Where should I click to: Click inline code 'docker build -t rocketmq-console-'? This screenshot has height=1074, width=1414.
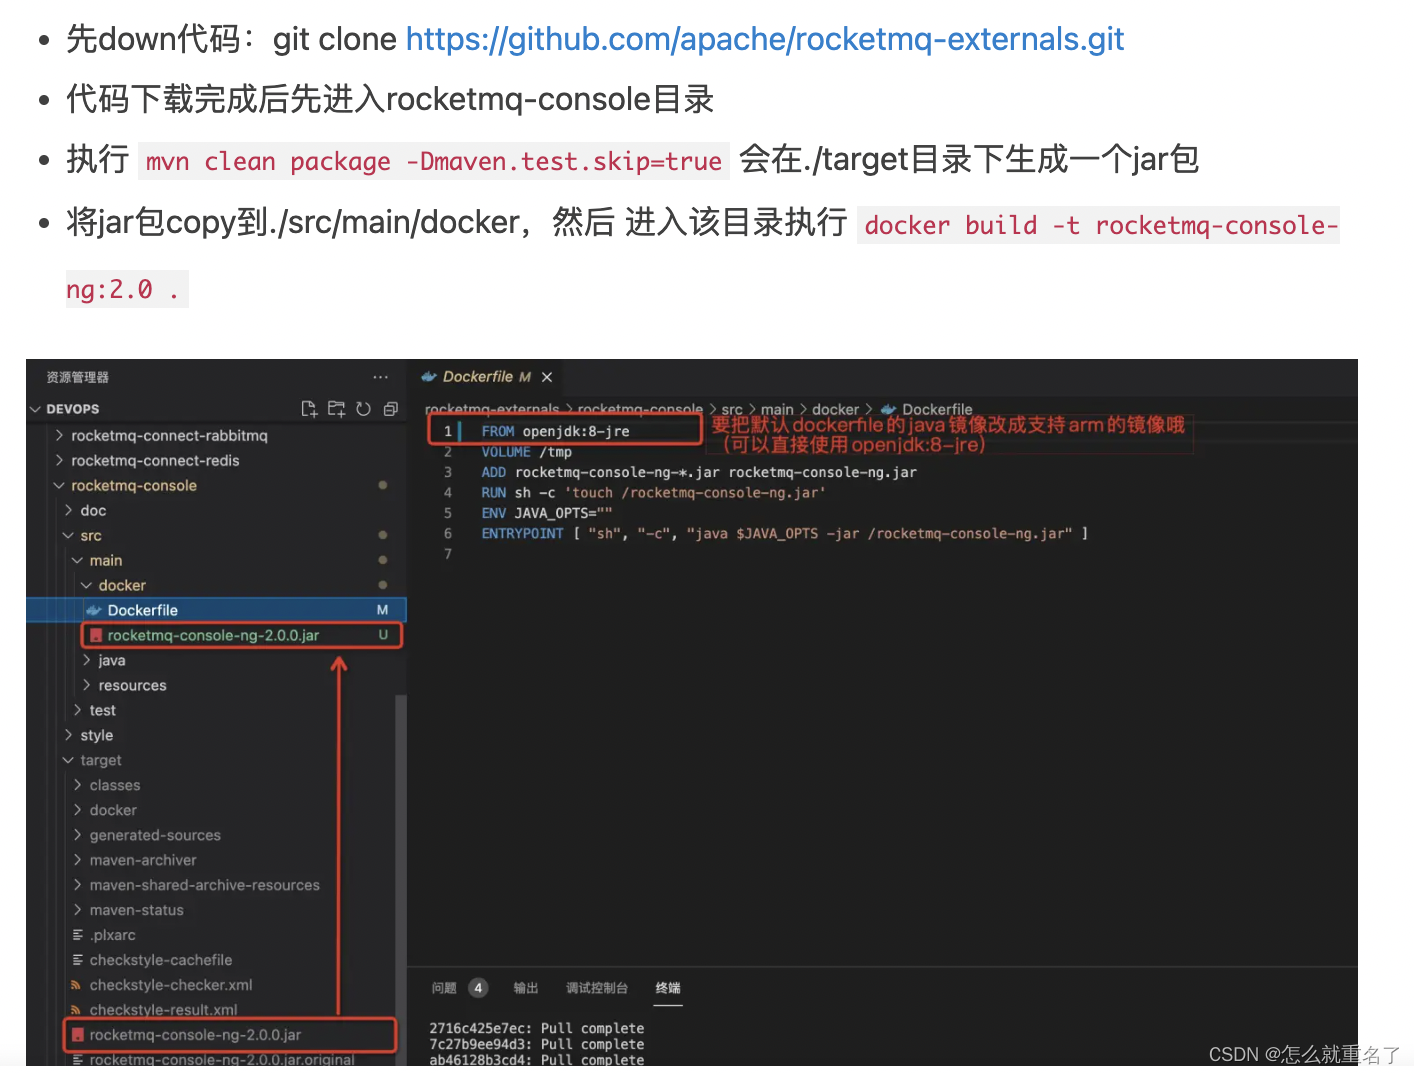(1099, 226)
